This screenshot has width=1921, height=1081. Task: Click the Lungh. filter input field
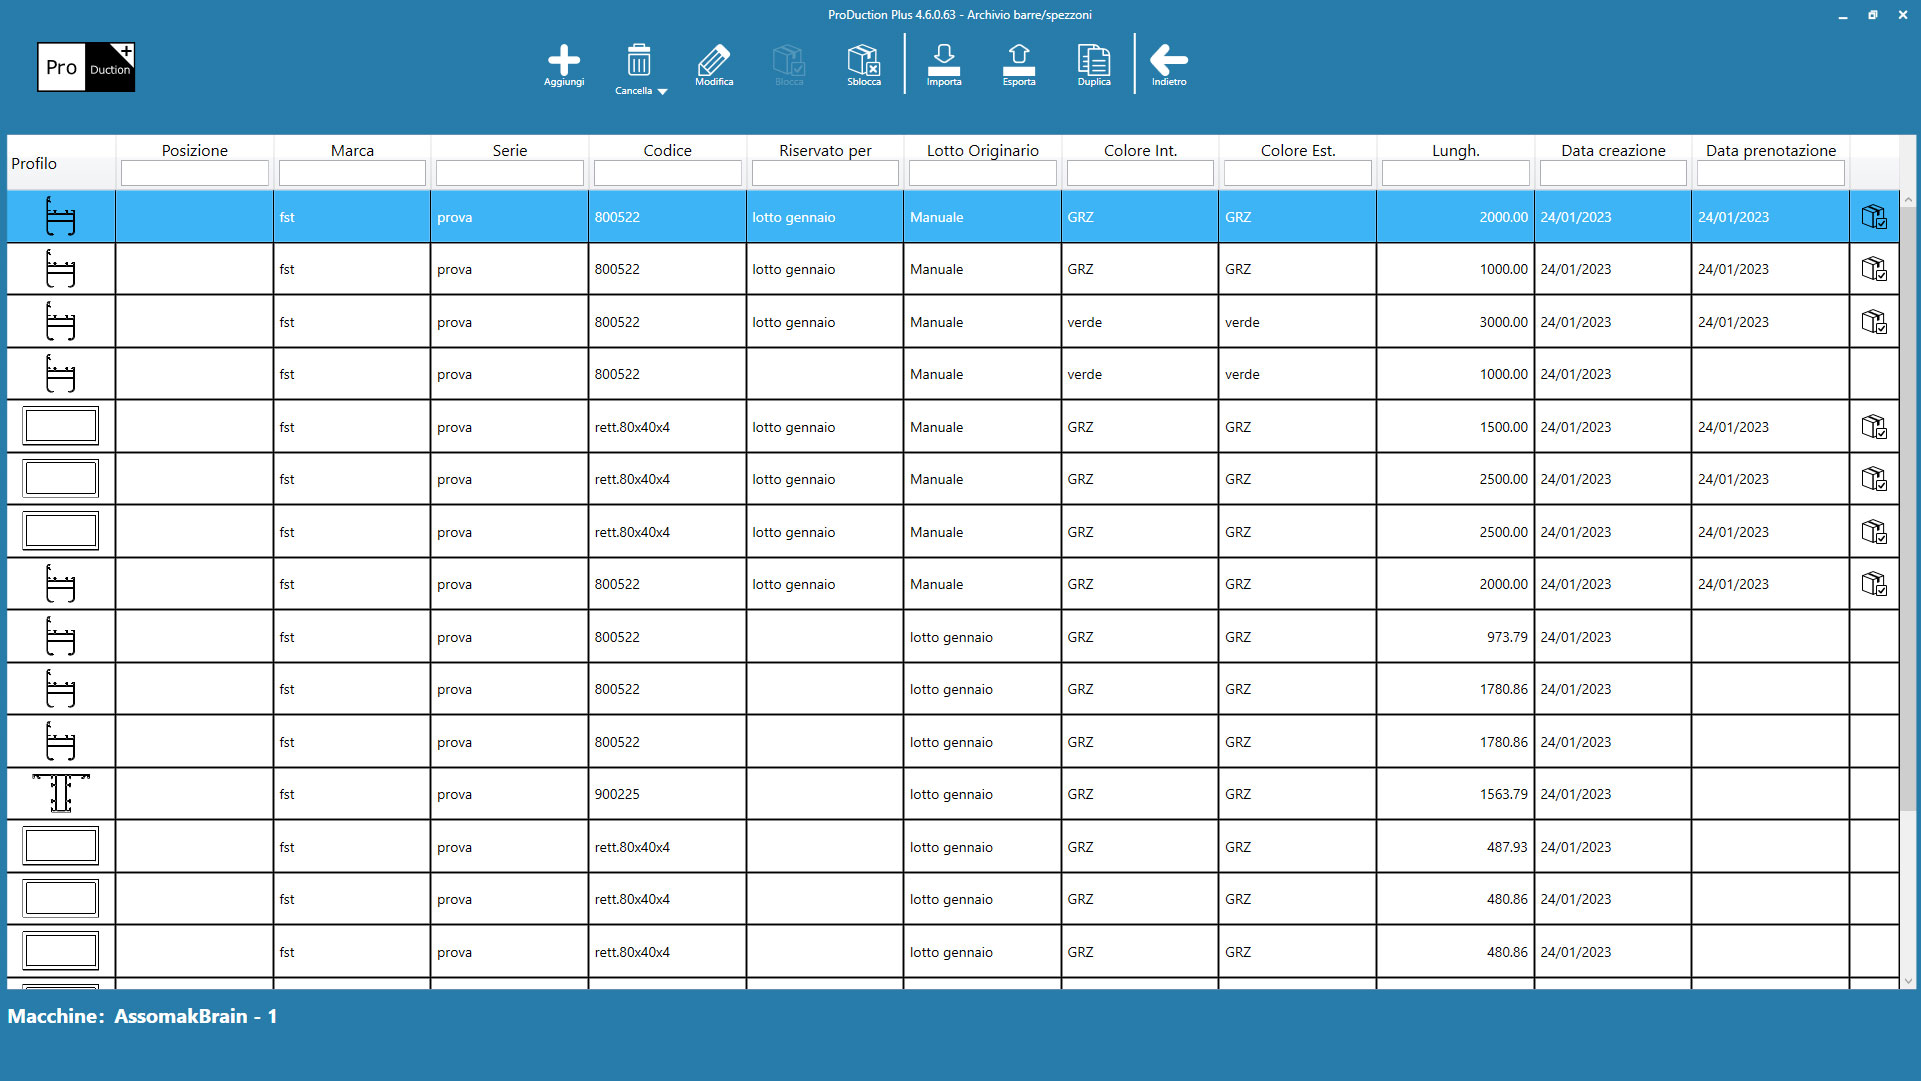tap(1455, 173)
